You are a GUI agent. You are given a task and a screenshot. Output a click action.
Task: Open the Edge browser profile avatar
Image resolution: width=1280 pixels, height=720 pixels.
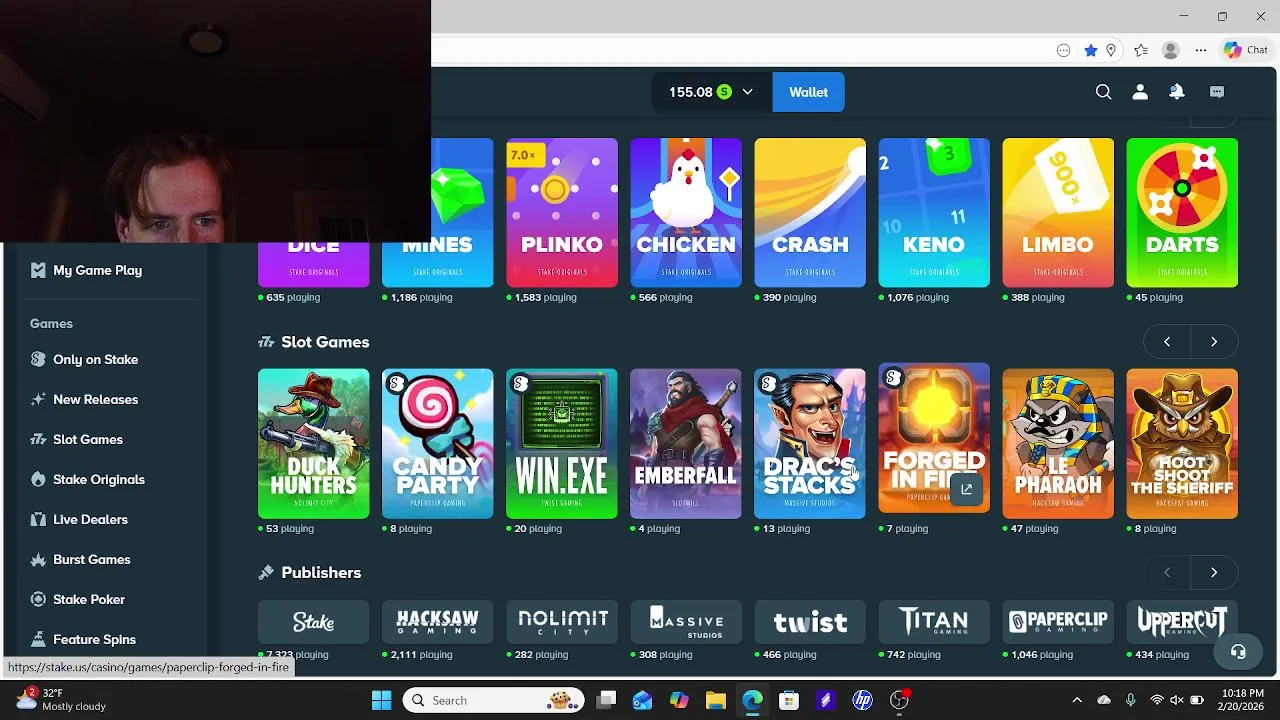(x=1171, y=50)
